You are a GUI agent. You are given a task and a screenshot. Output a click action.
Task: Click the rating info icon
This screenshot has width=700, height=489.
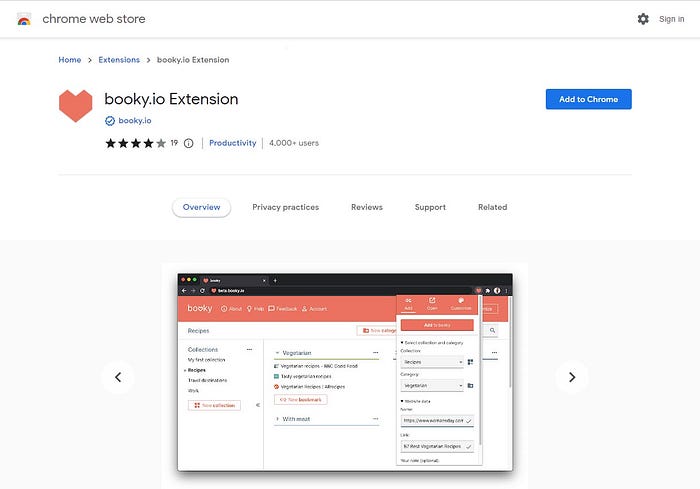coord(189,143)
